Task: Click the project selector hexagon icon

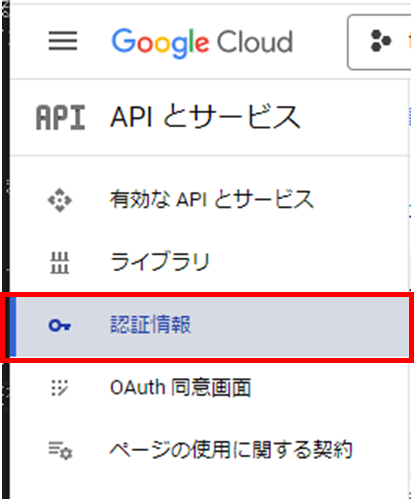Action: pos(381,41)
